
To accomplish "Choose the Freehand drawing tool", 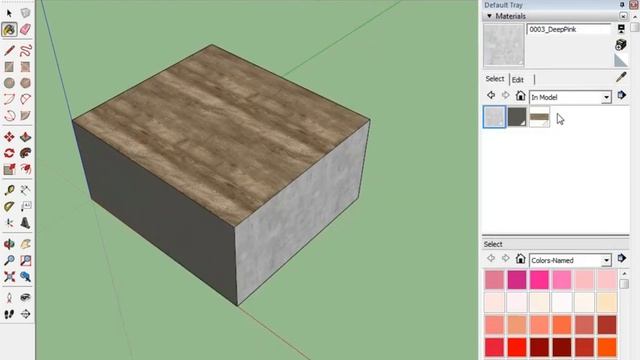I will click(x=25, y=51).
